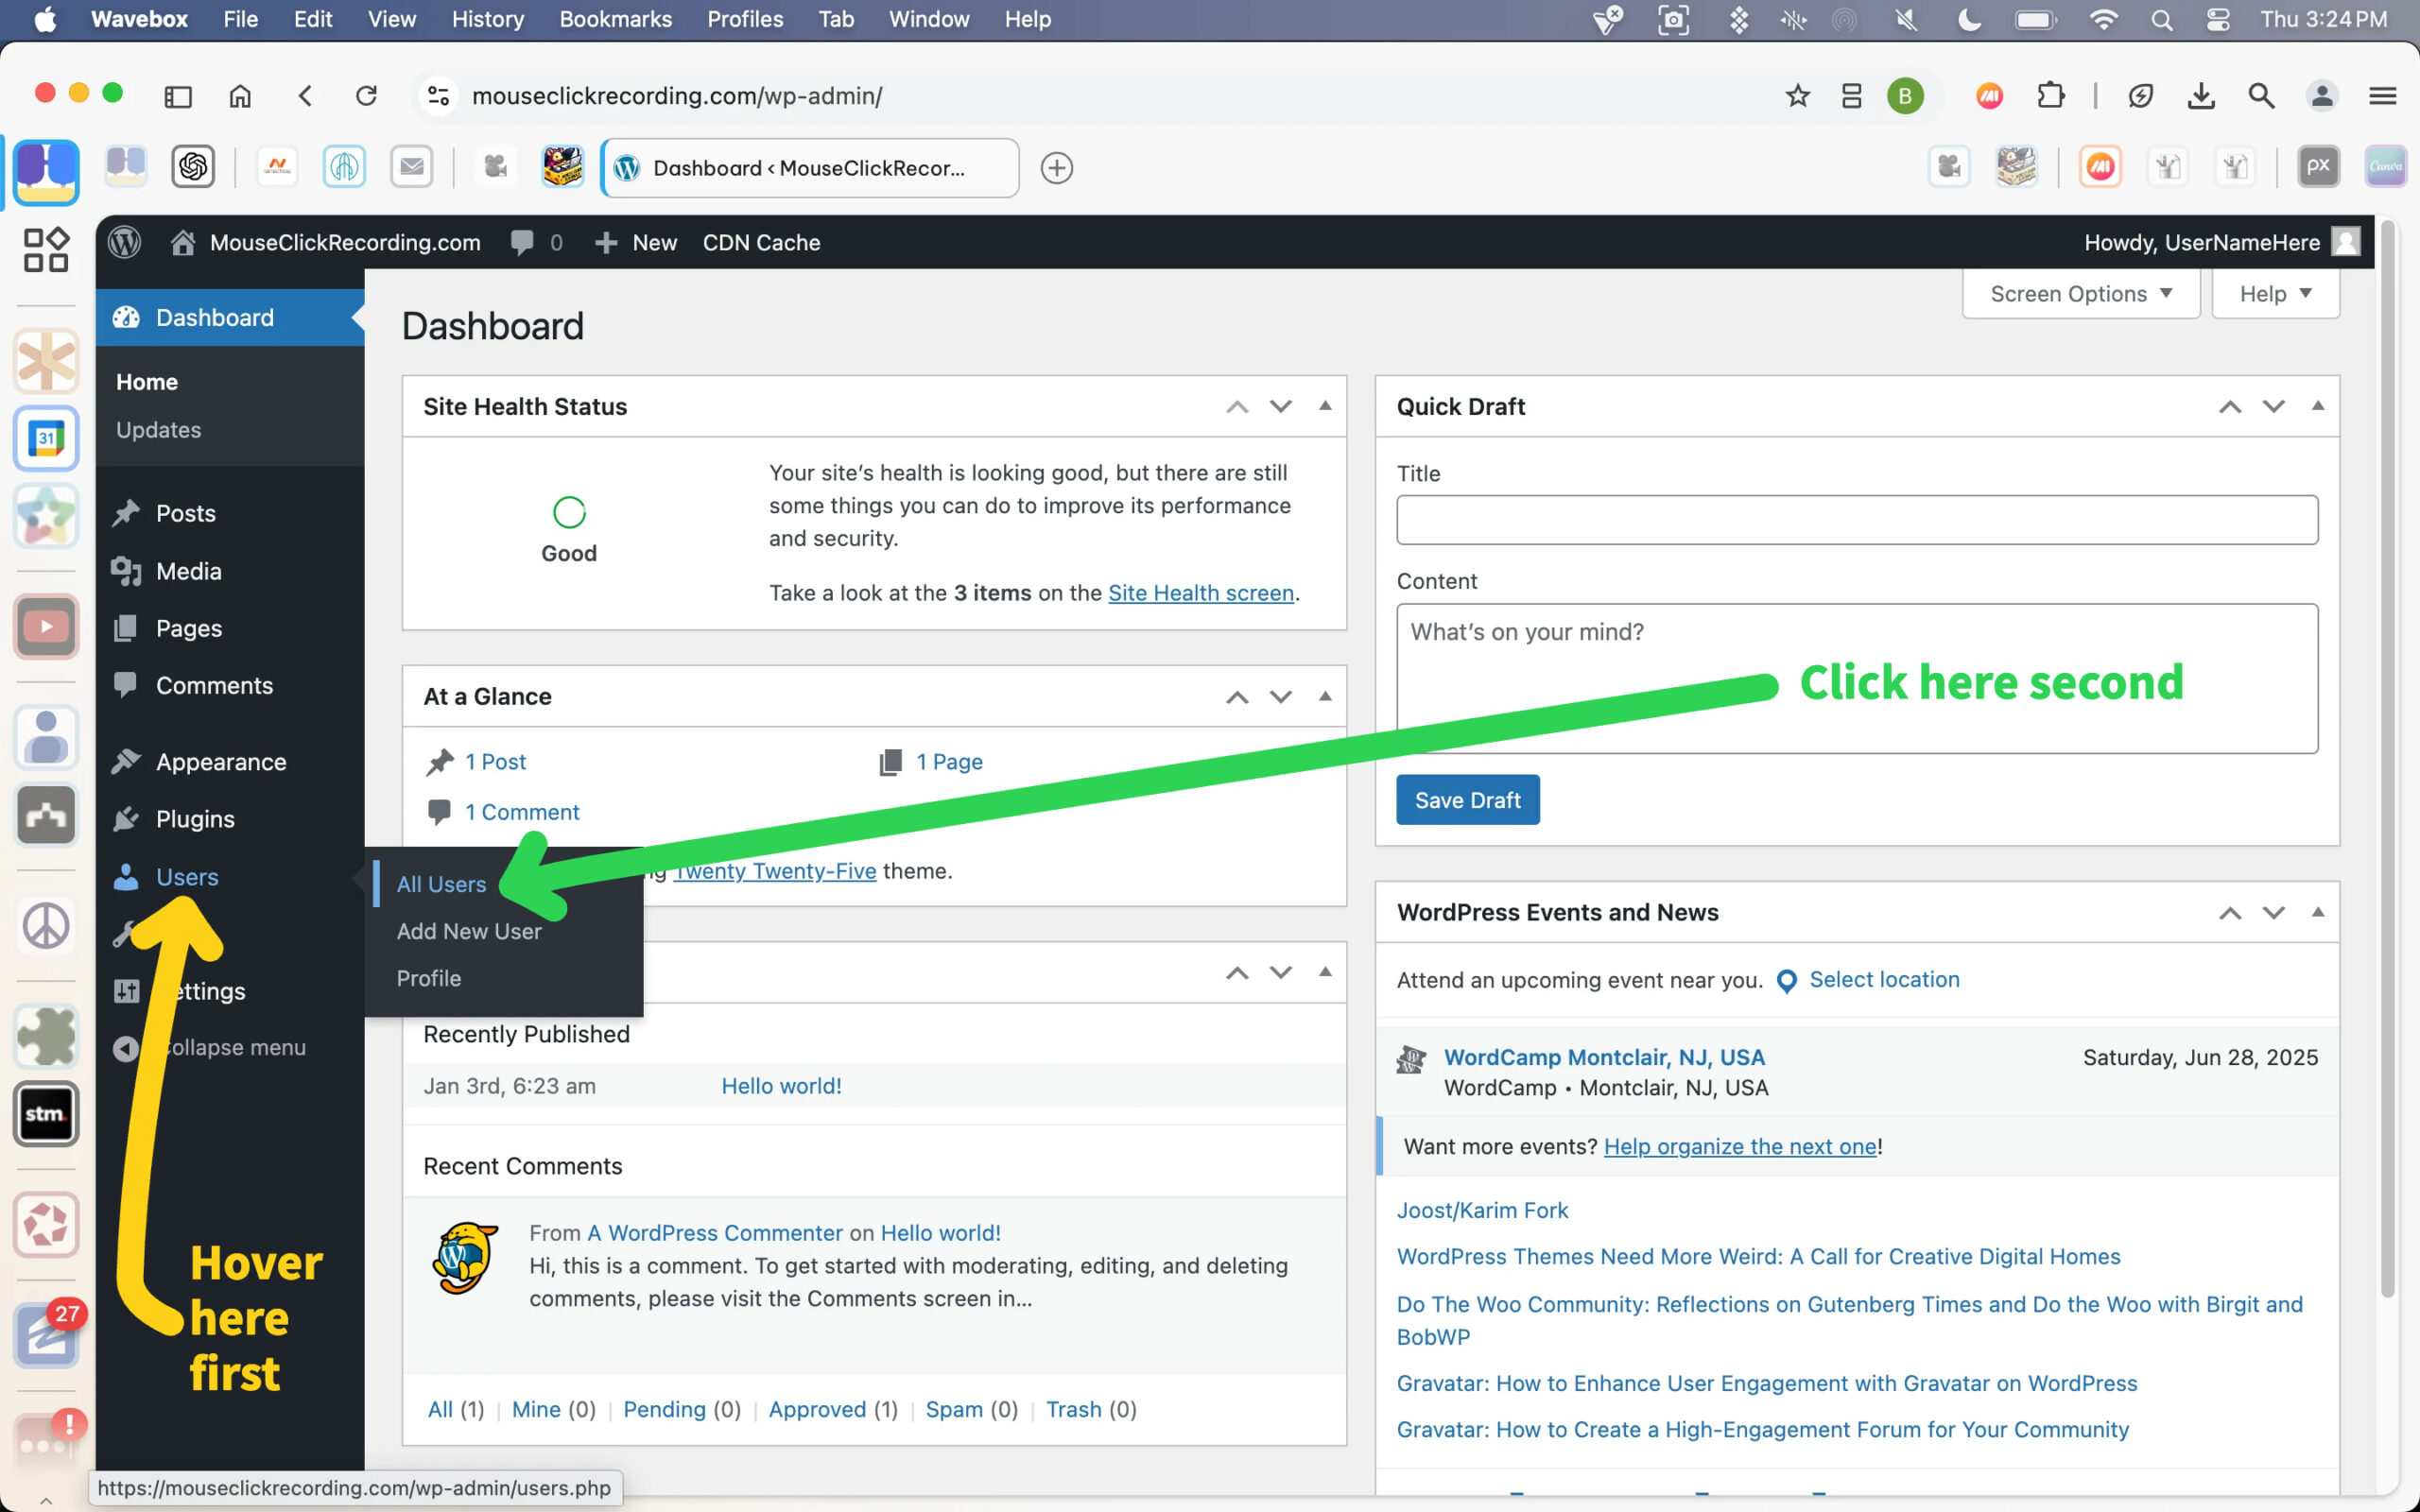Screen dimensions: 2420x1512
Task: Expand the Help dropdown tab
Action: point(2275,294)
